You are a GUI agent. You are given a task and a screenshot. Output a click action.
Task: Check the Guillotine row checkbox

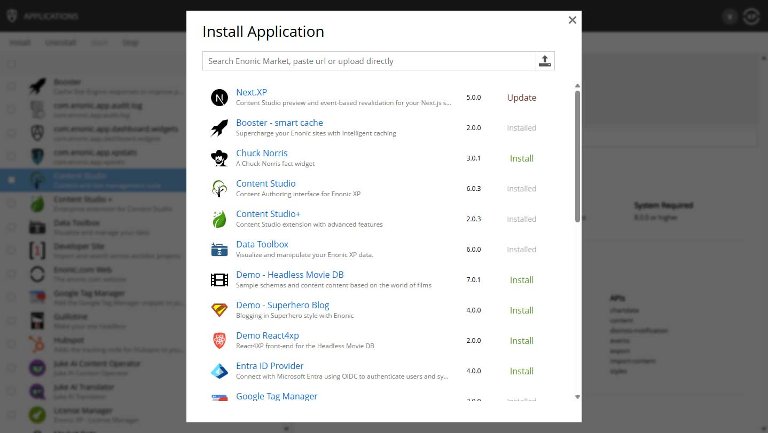pos(12,320)
